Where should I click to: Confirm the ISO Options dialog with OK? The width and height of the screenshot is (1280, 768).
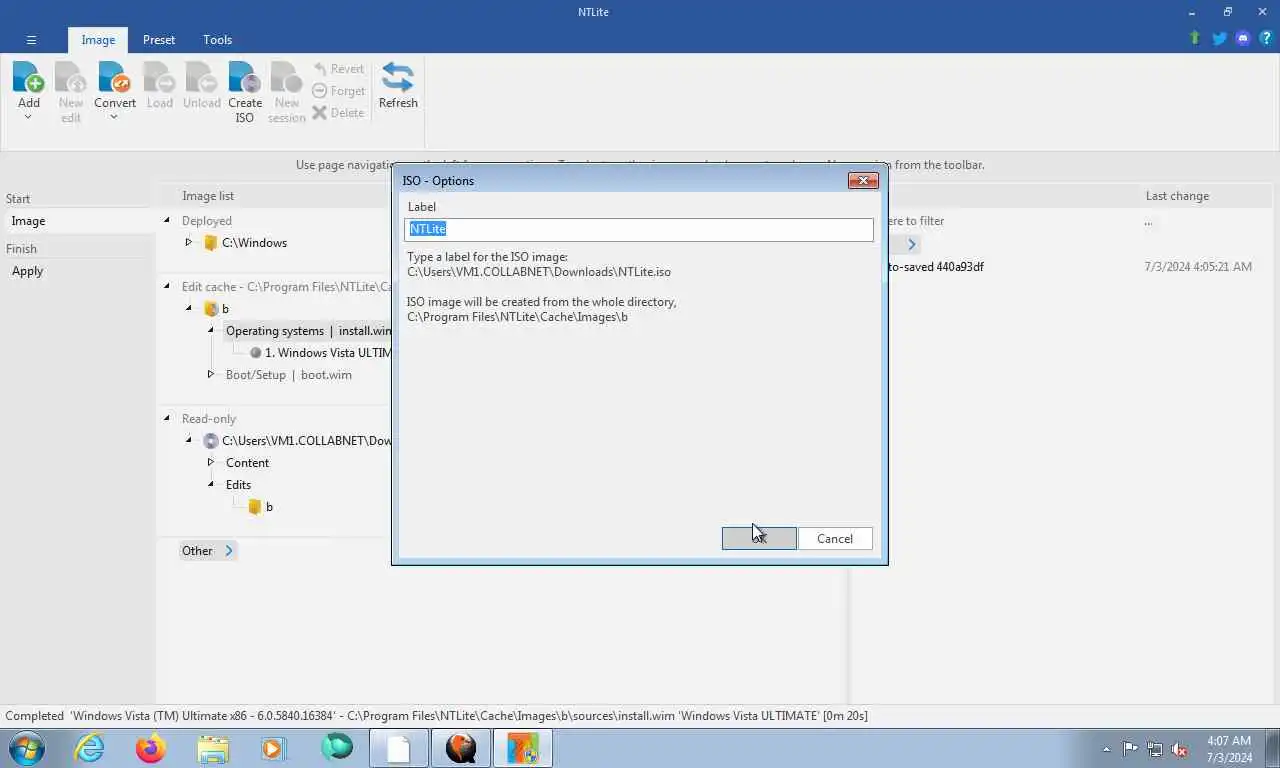(759, 538)
